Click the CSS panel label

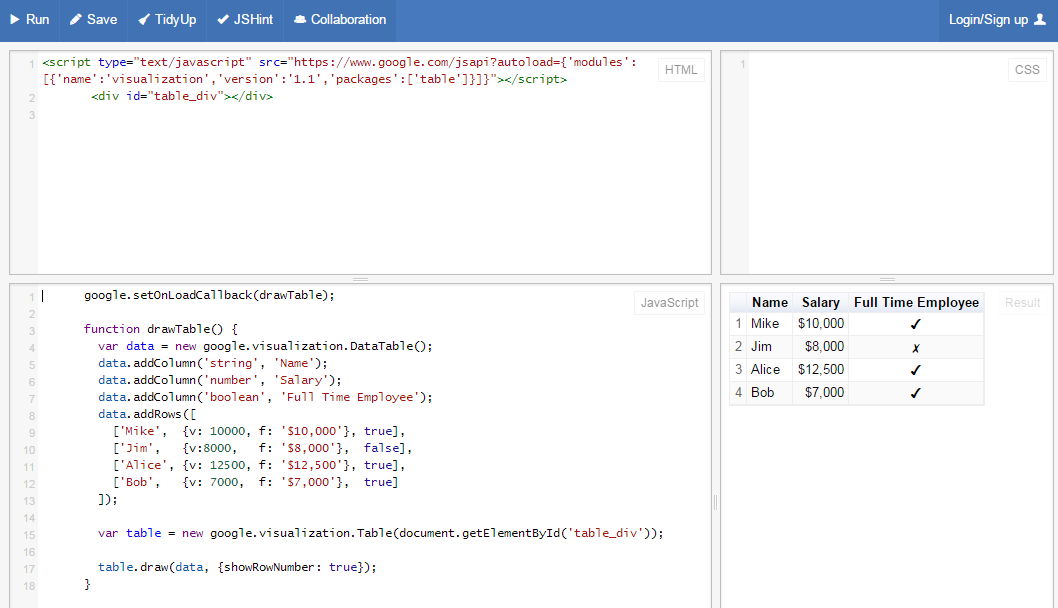(1027, 70)
